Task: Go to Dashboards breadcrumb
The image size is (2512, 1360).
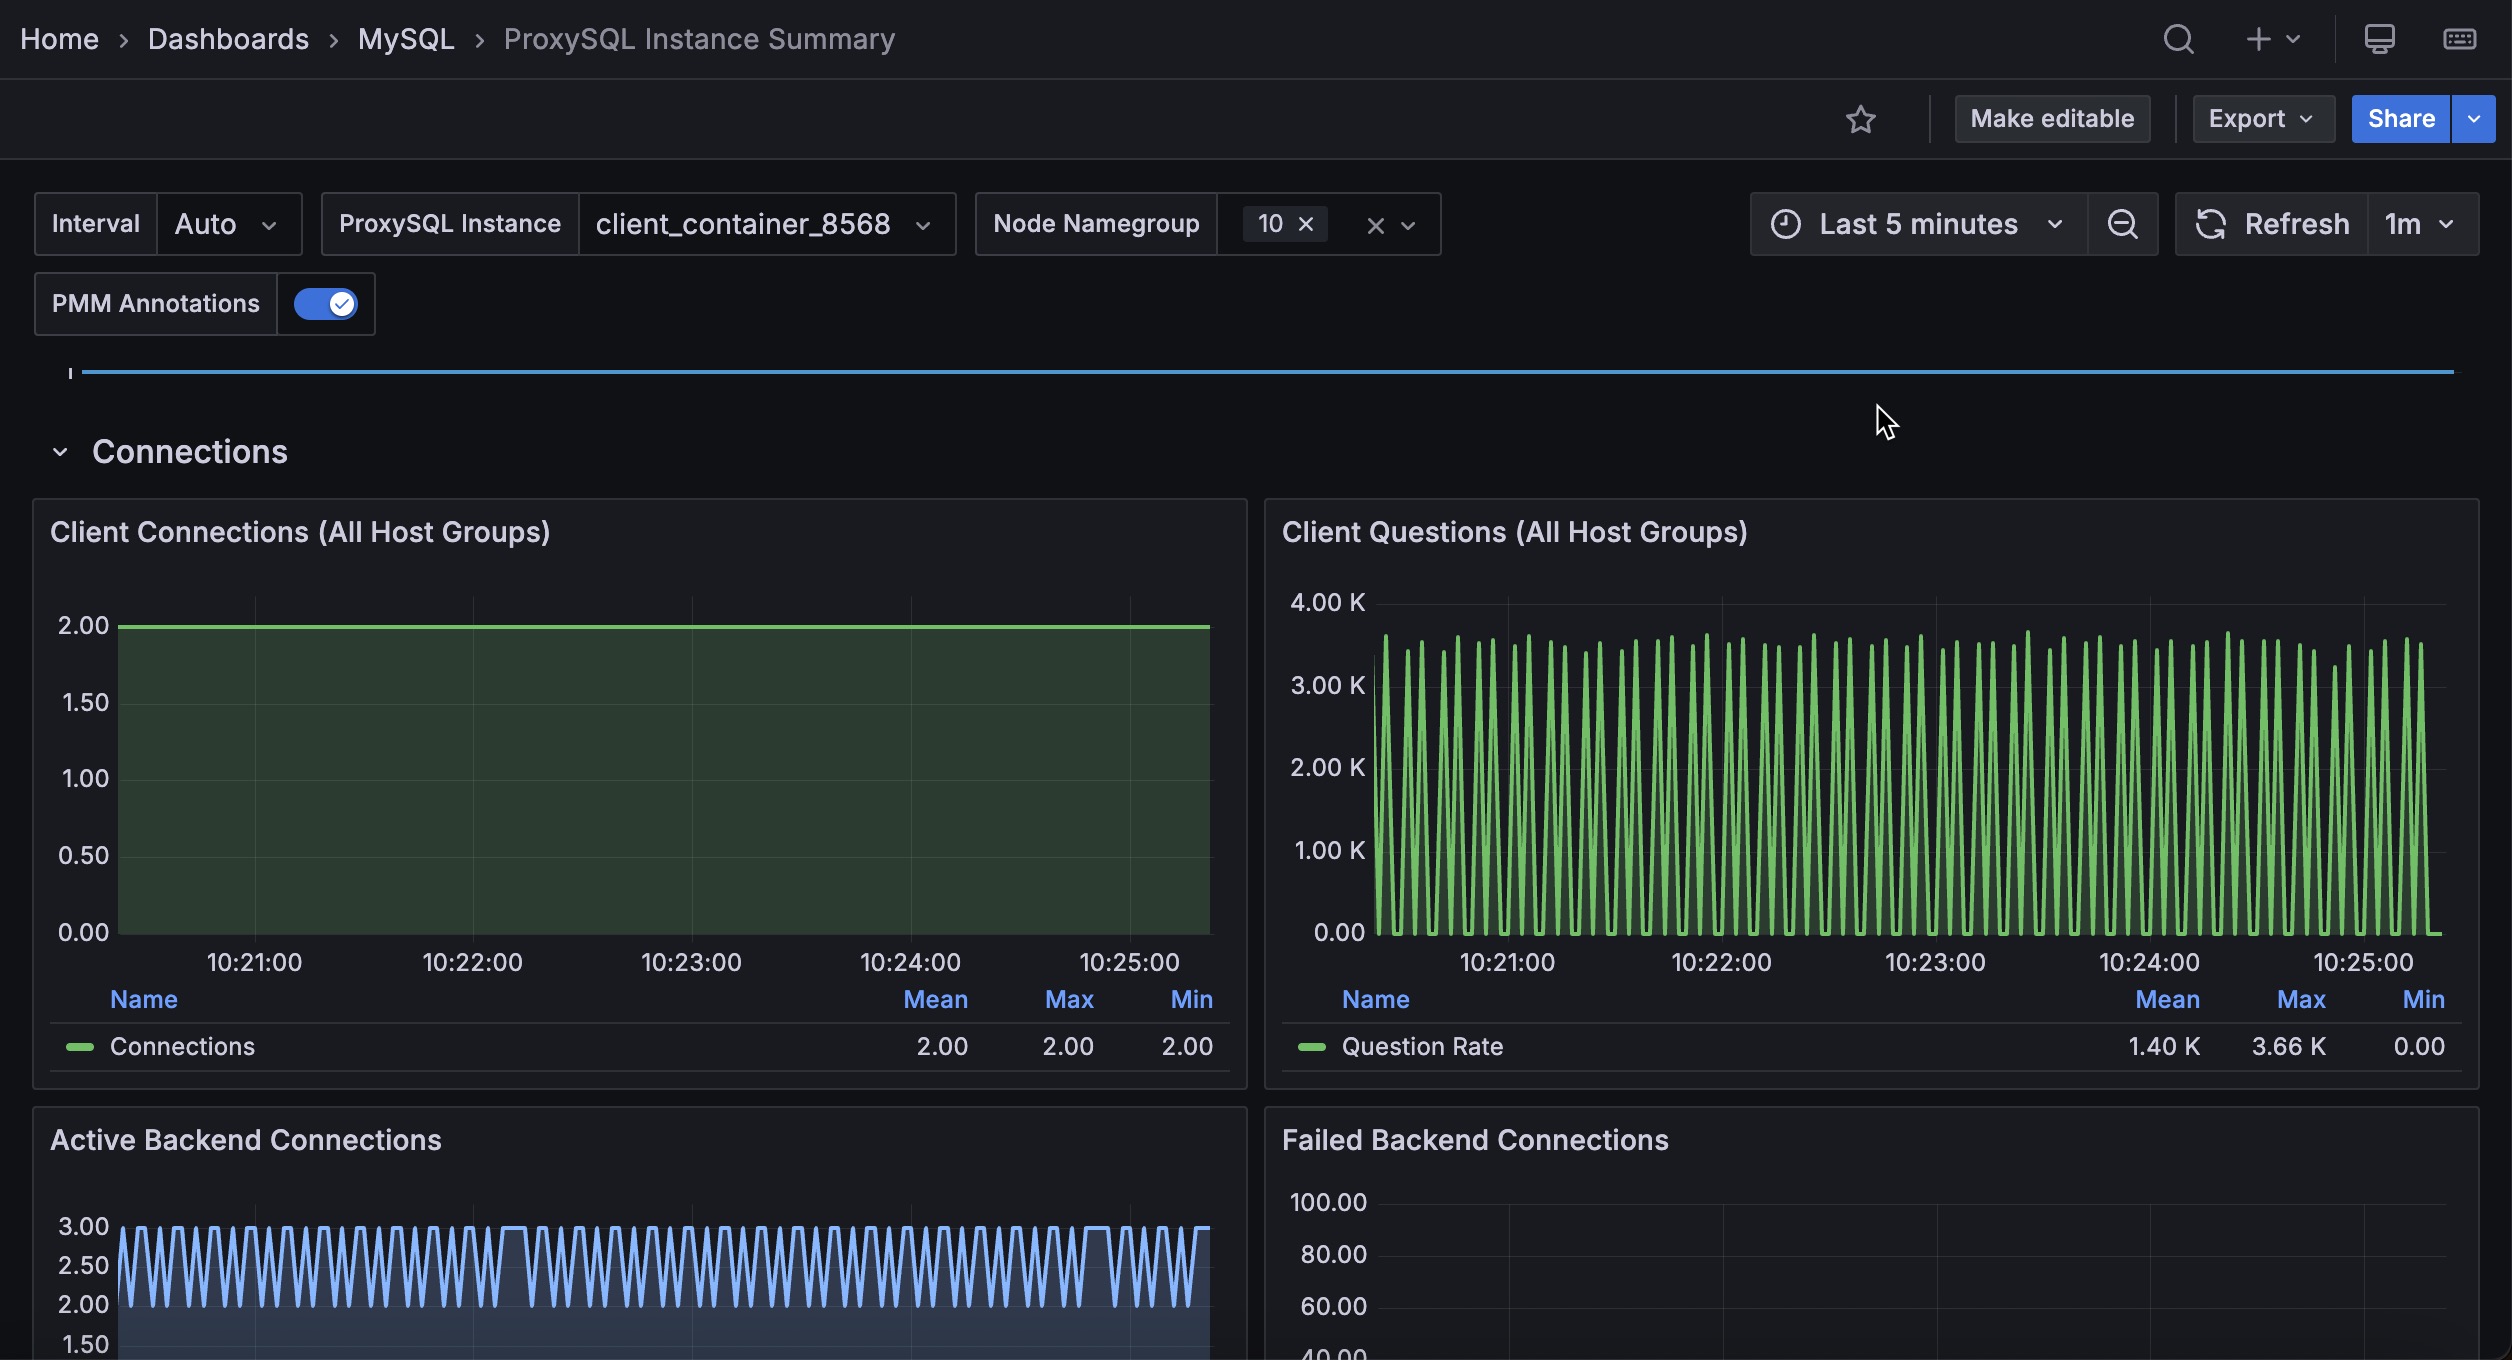Action: point(228,39)
